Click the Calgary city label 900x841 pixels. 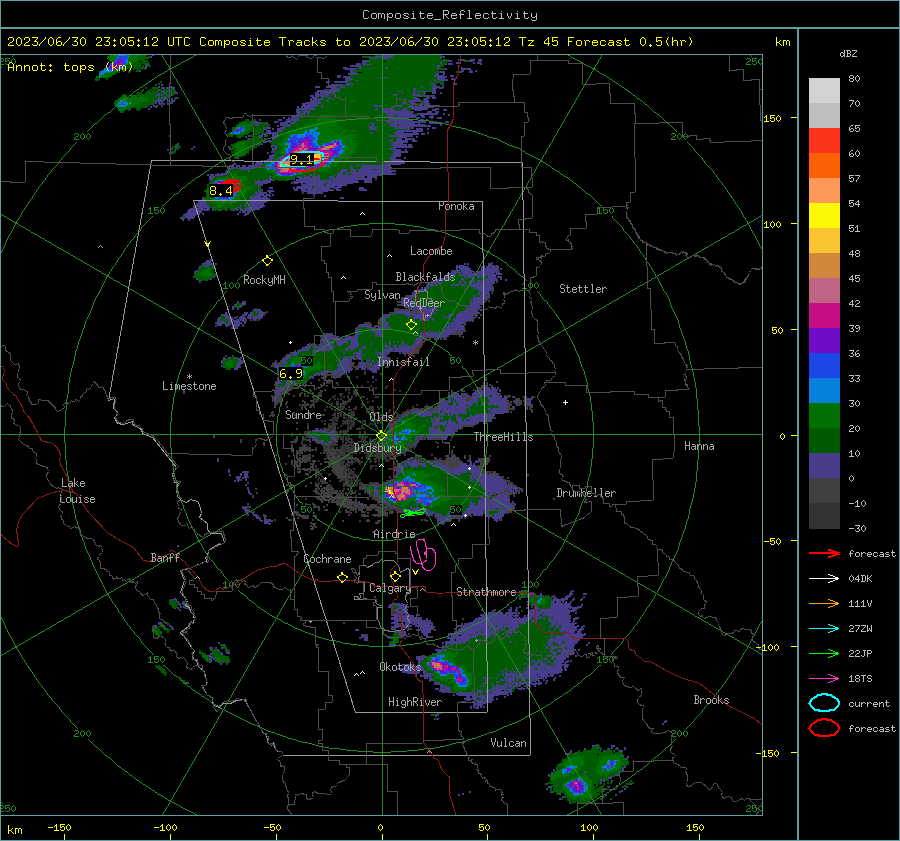(390, 588)
